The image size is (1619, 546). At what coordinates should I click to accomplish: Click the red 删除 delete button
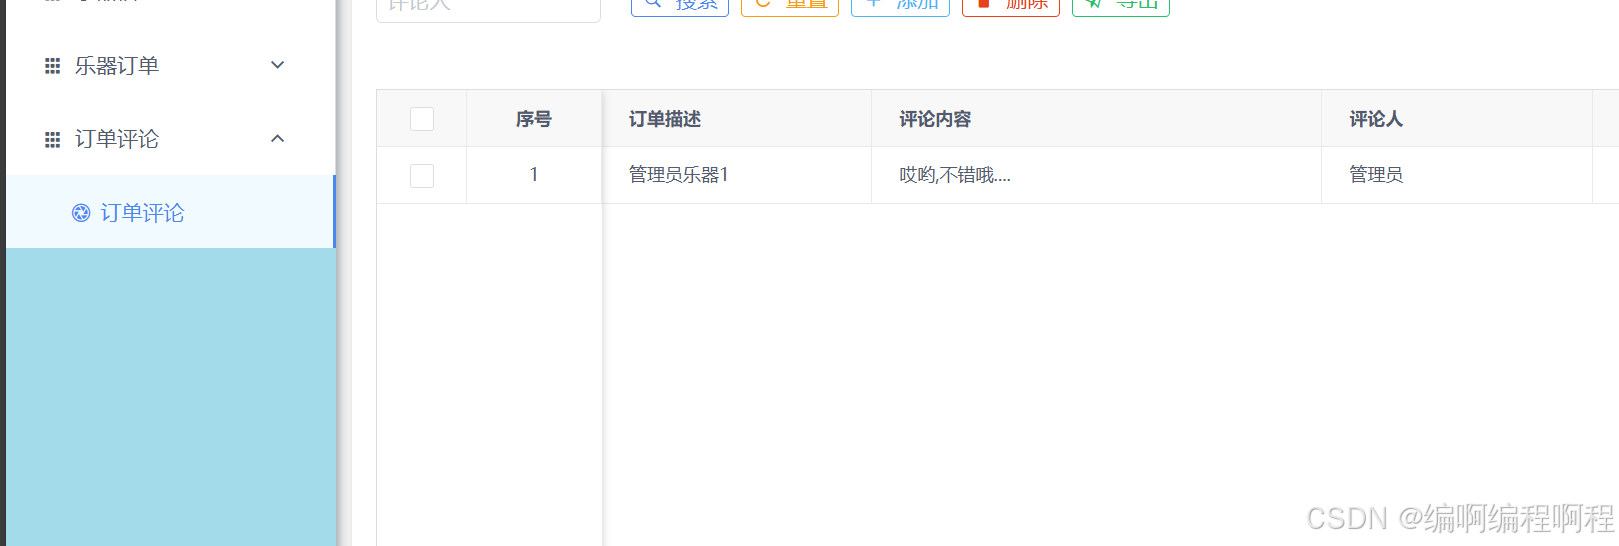(x=1011, y=6)
